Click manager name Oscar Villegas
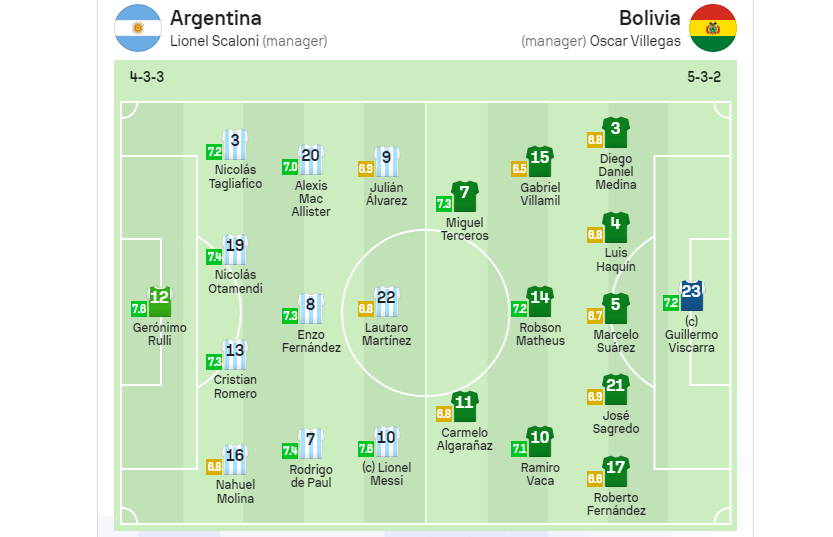The image size is (833, 537). (x=635, y=41)
